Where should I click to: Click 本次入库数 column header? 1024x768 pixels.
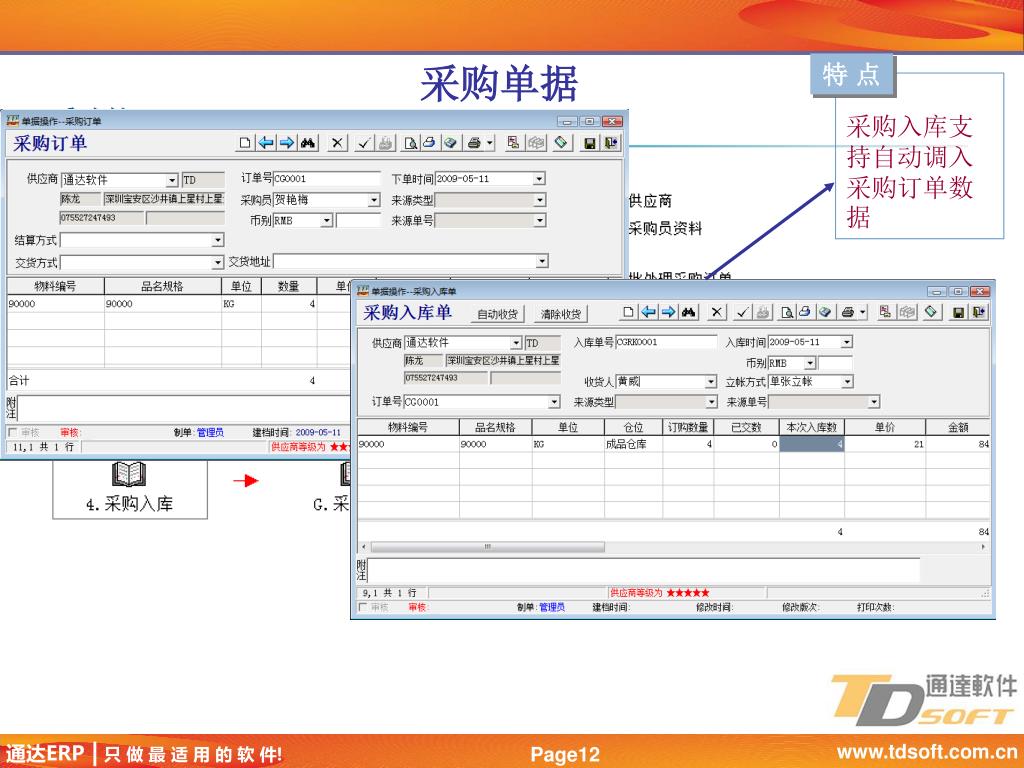click(812, 427)
